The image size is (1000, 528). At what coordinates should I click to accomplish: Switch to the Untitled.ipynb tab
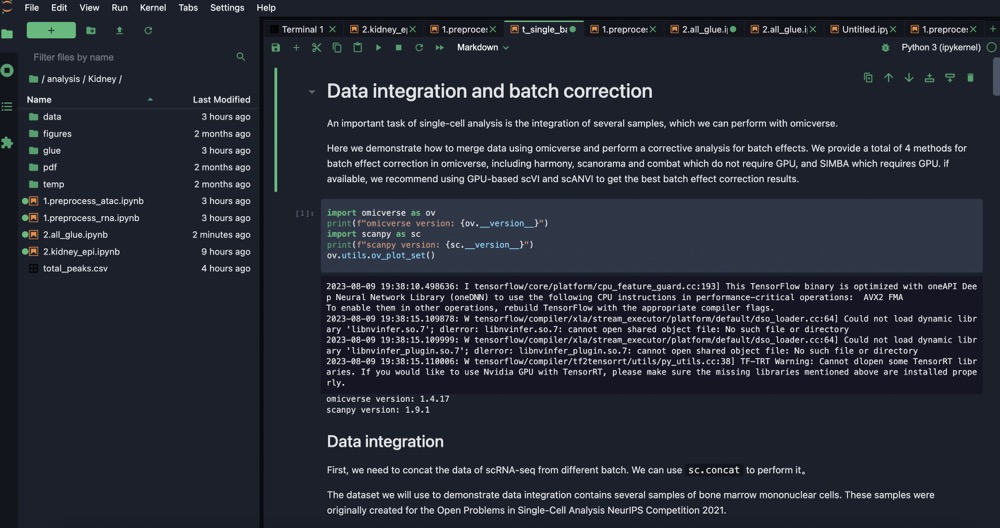click(864, 29)
